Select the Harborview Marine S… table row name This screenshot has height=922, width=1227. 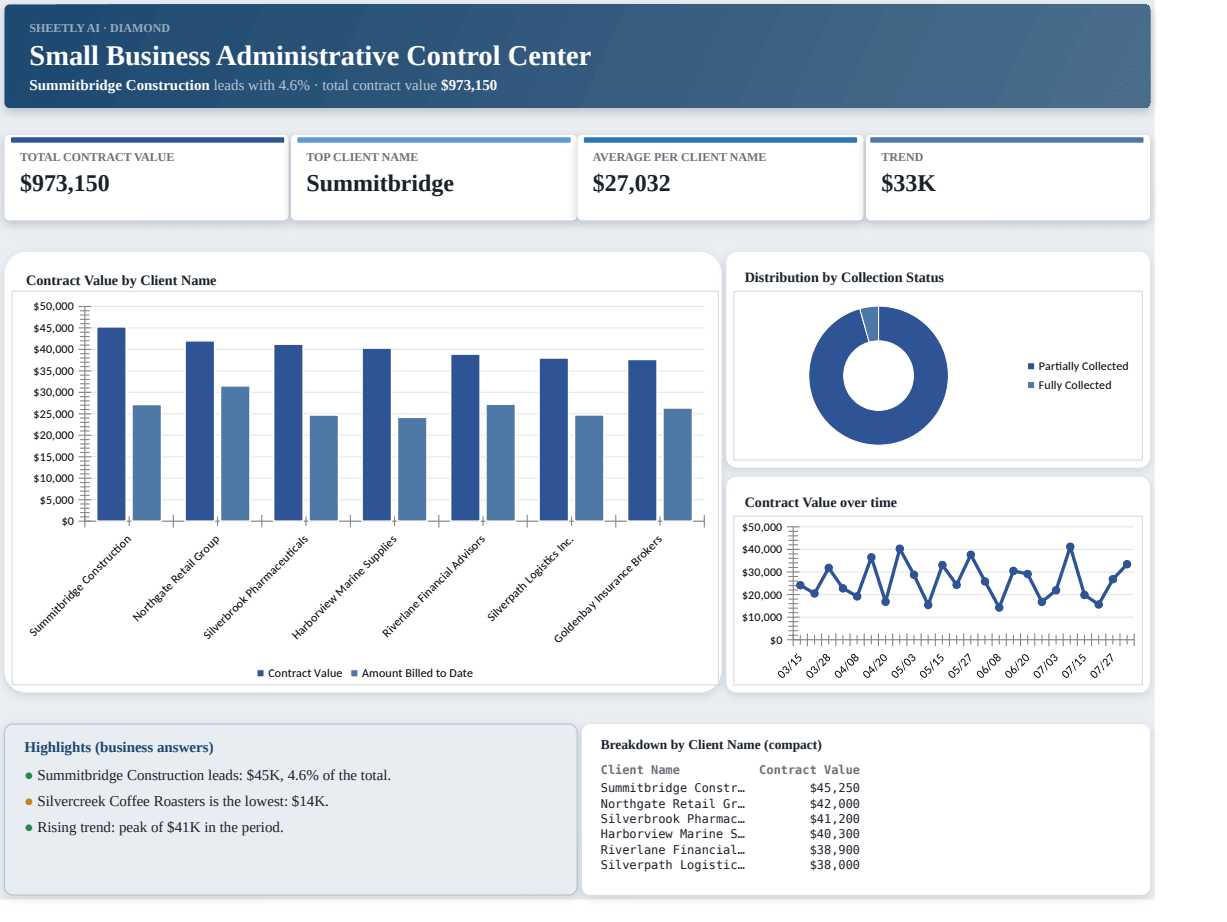(x=673, y=834)
